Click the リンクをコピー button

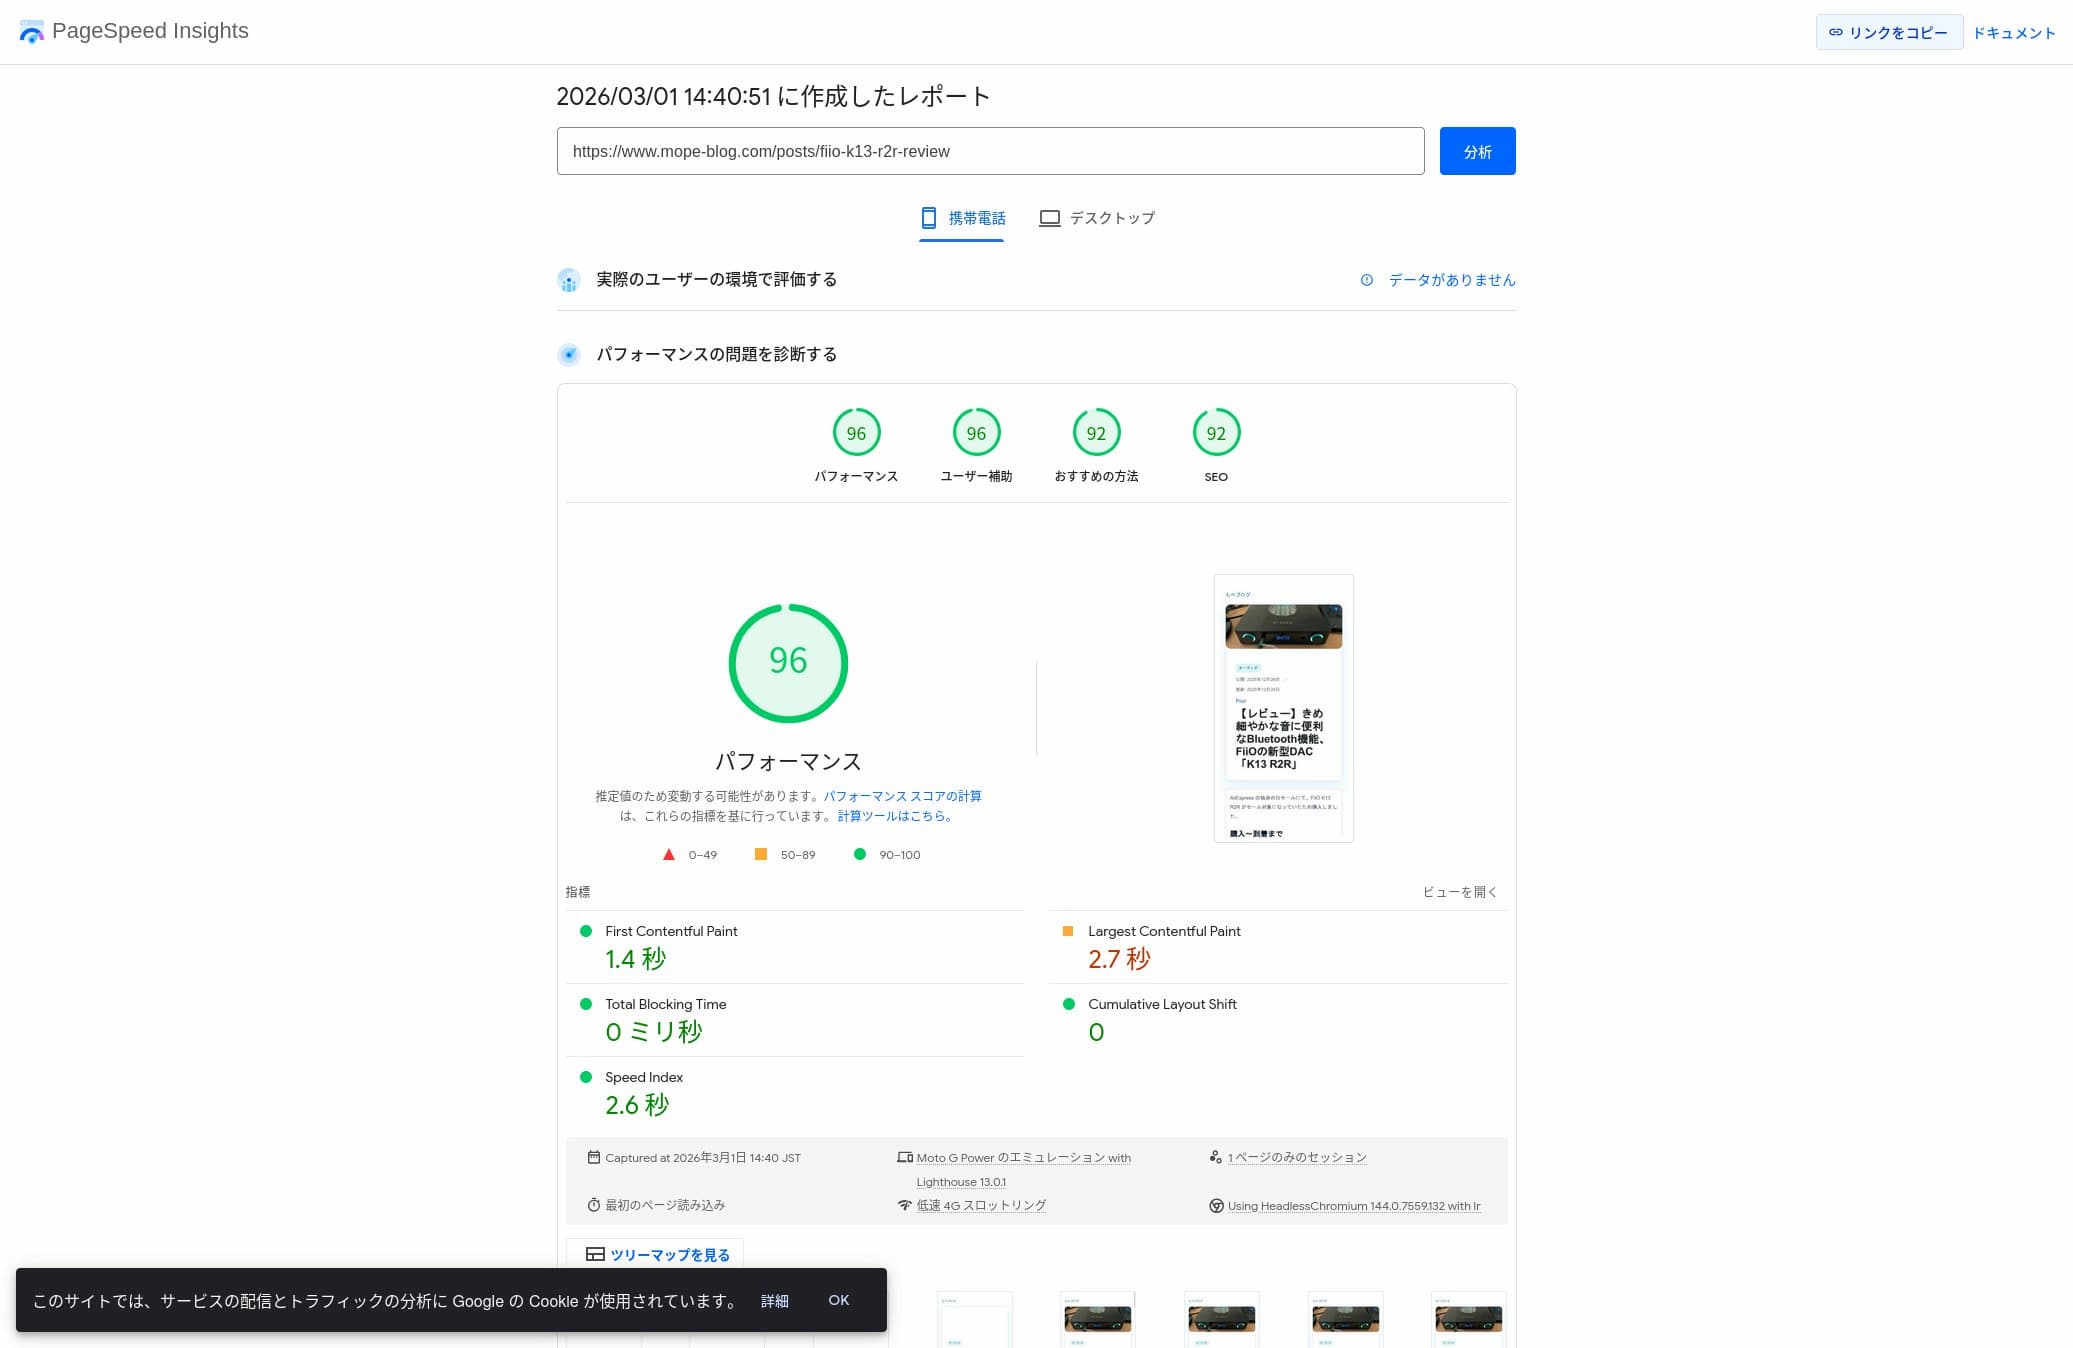(x=1888, y=32)
